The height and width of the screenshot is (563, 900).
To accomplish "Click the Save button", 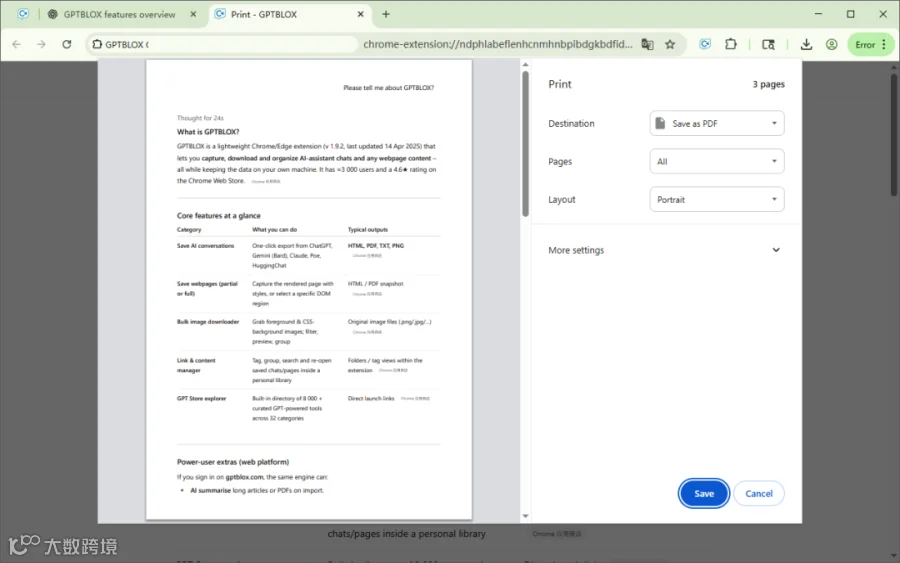I will 704,494.
